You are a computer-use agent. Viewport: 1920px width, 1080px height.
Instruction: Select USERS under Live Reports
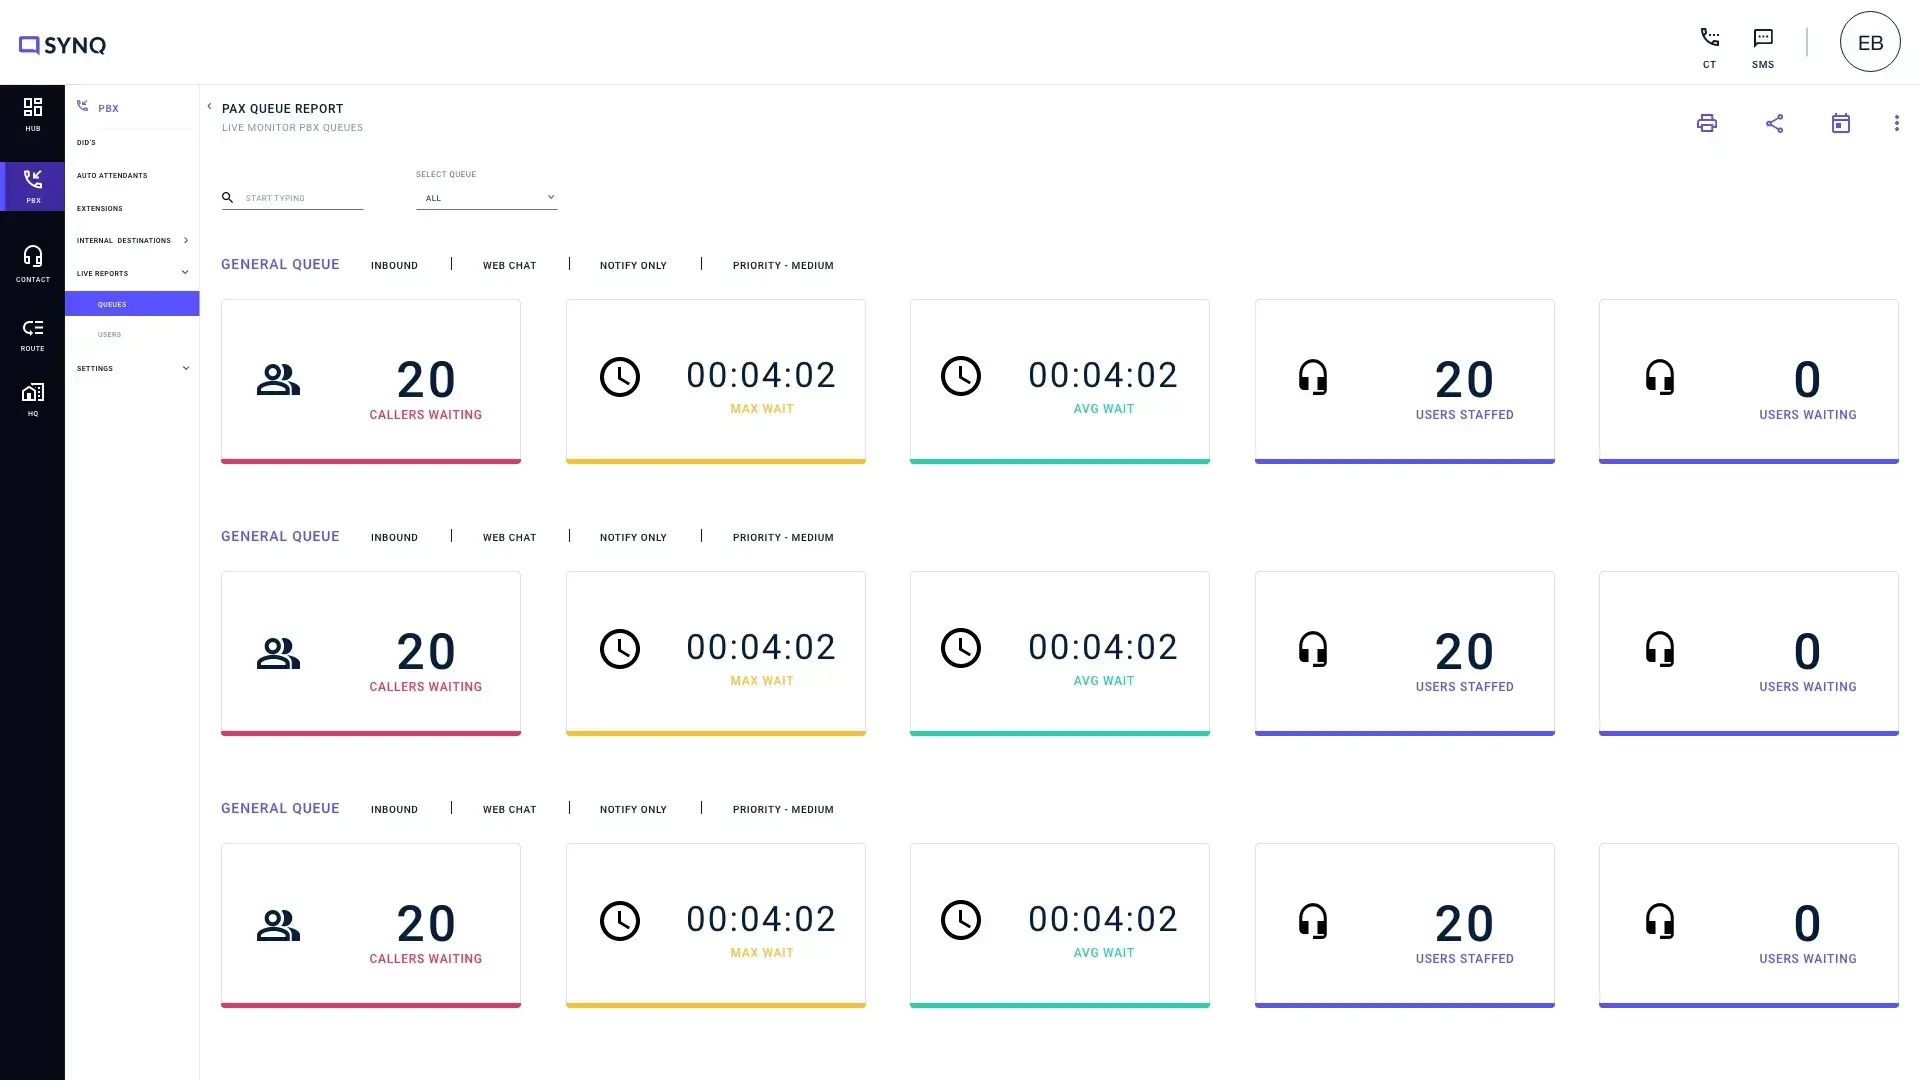[x=109, y=334]
